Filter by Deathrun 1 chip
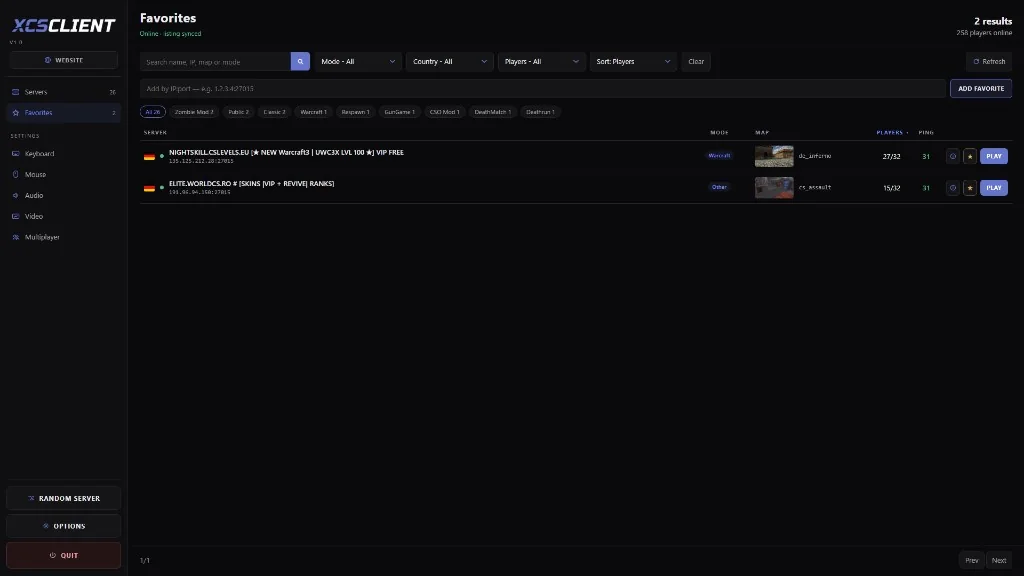The height and width of the screenshot is (576, 1024). (x=540, y=112)
